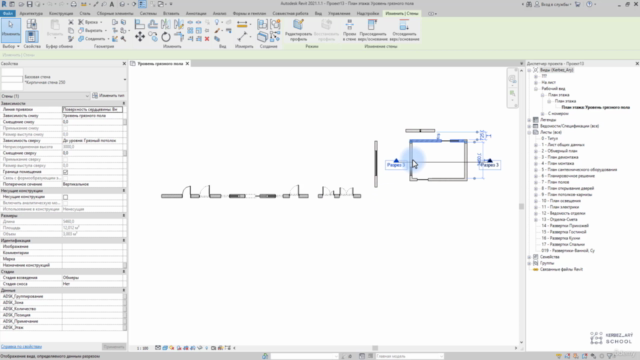640x360 pixels.
Task: Click the Align tool icon
Action: [x=140, y=24]
